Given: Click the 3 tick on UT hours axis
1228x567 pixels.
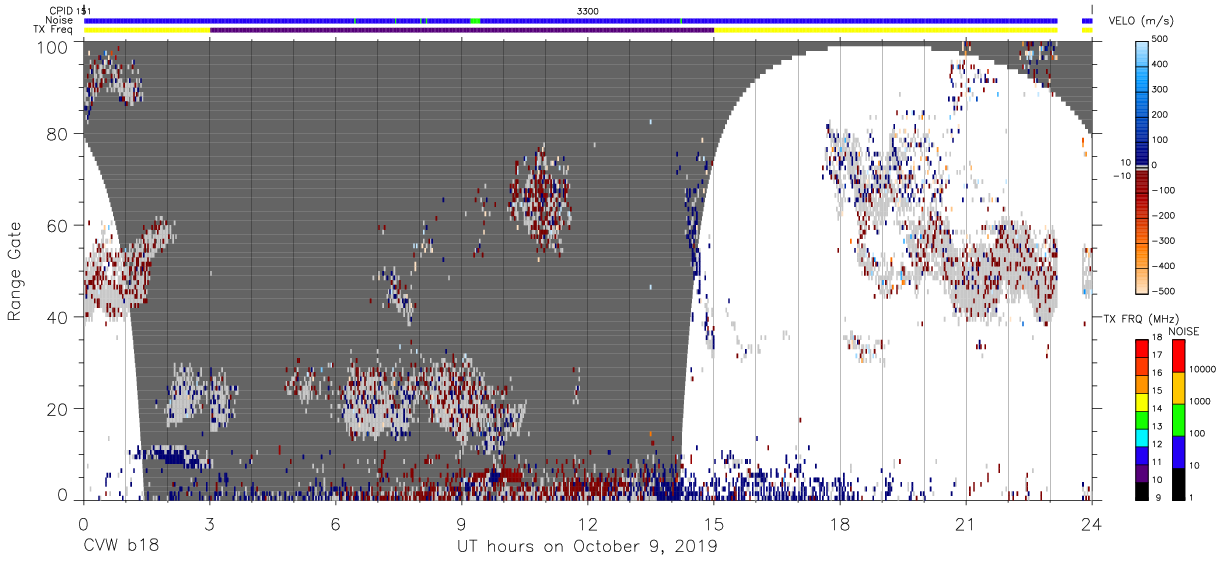Looking at the screenshot, I should tap(209, 523).
